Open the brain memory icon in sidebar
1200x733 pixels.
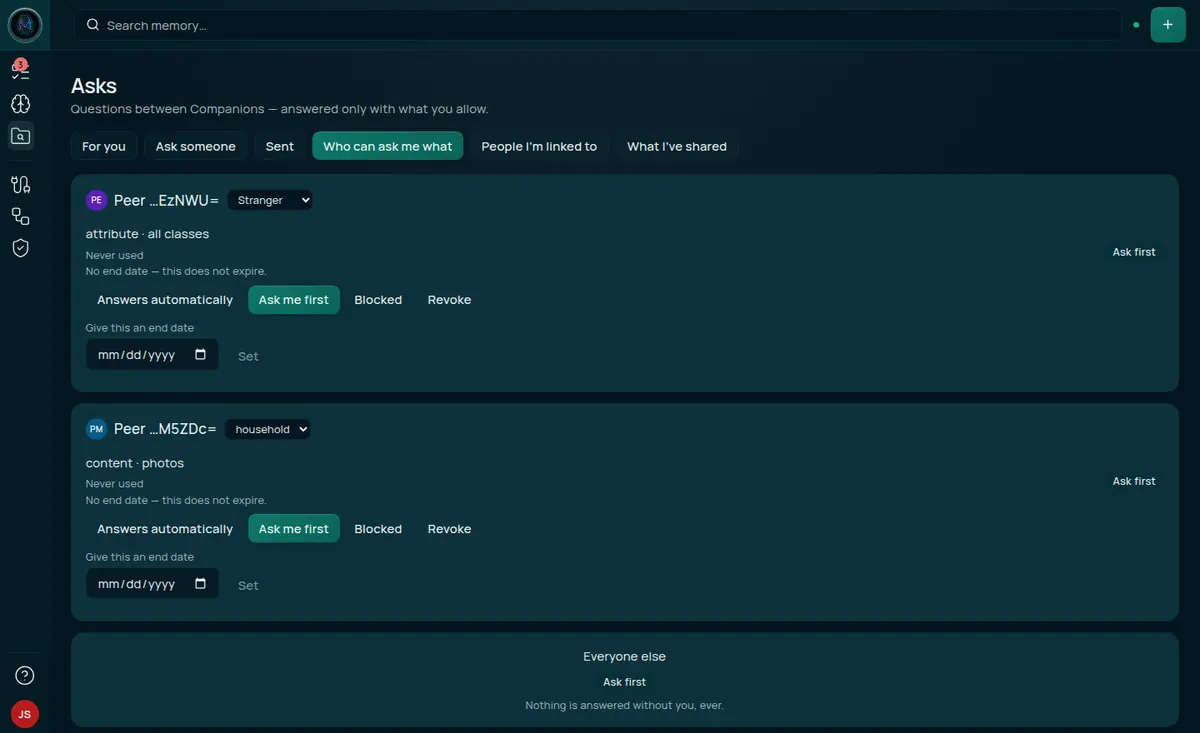coord(20,104)
